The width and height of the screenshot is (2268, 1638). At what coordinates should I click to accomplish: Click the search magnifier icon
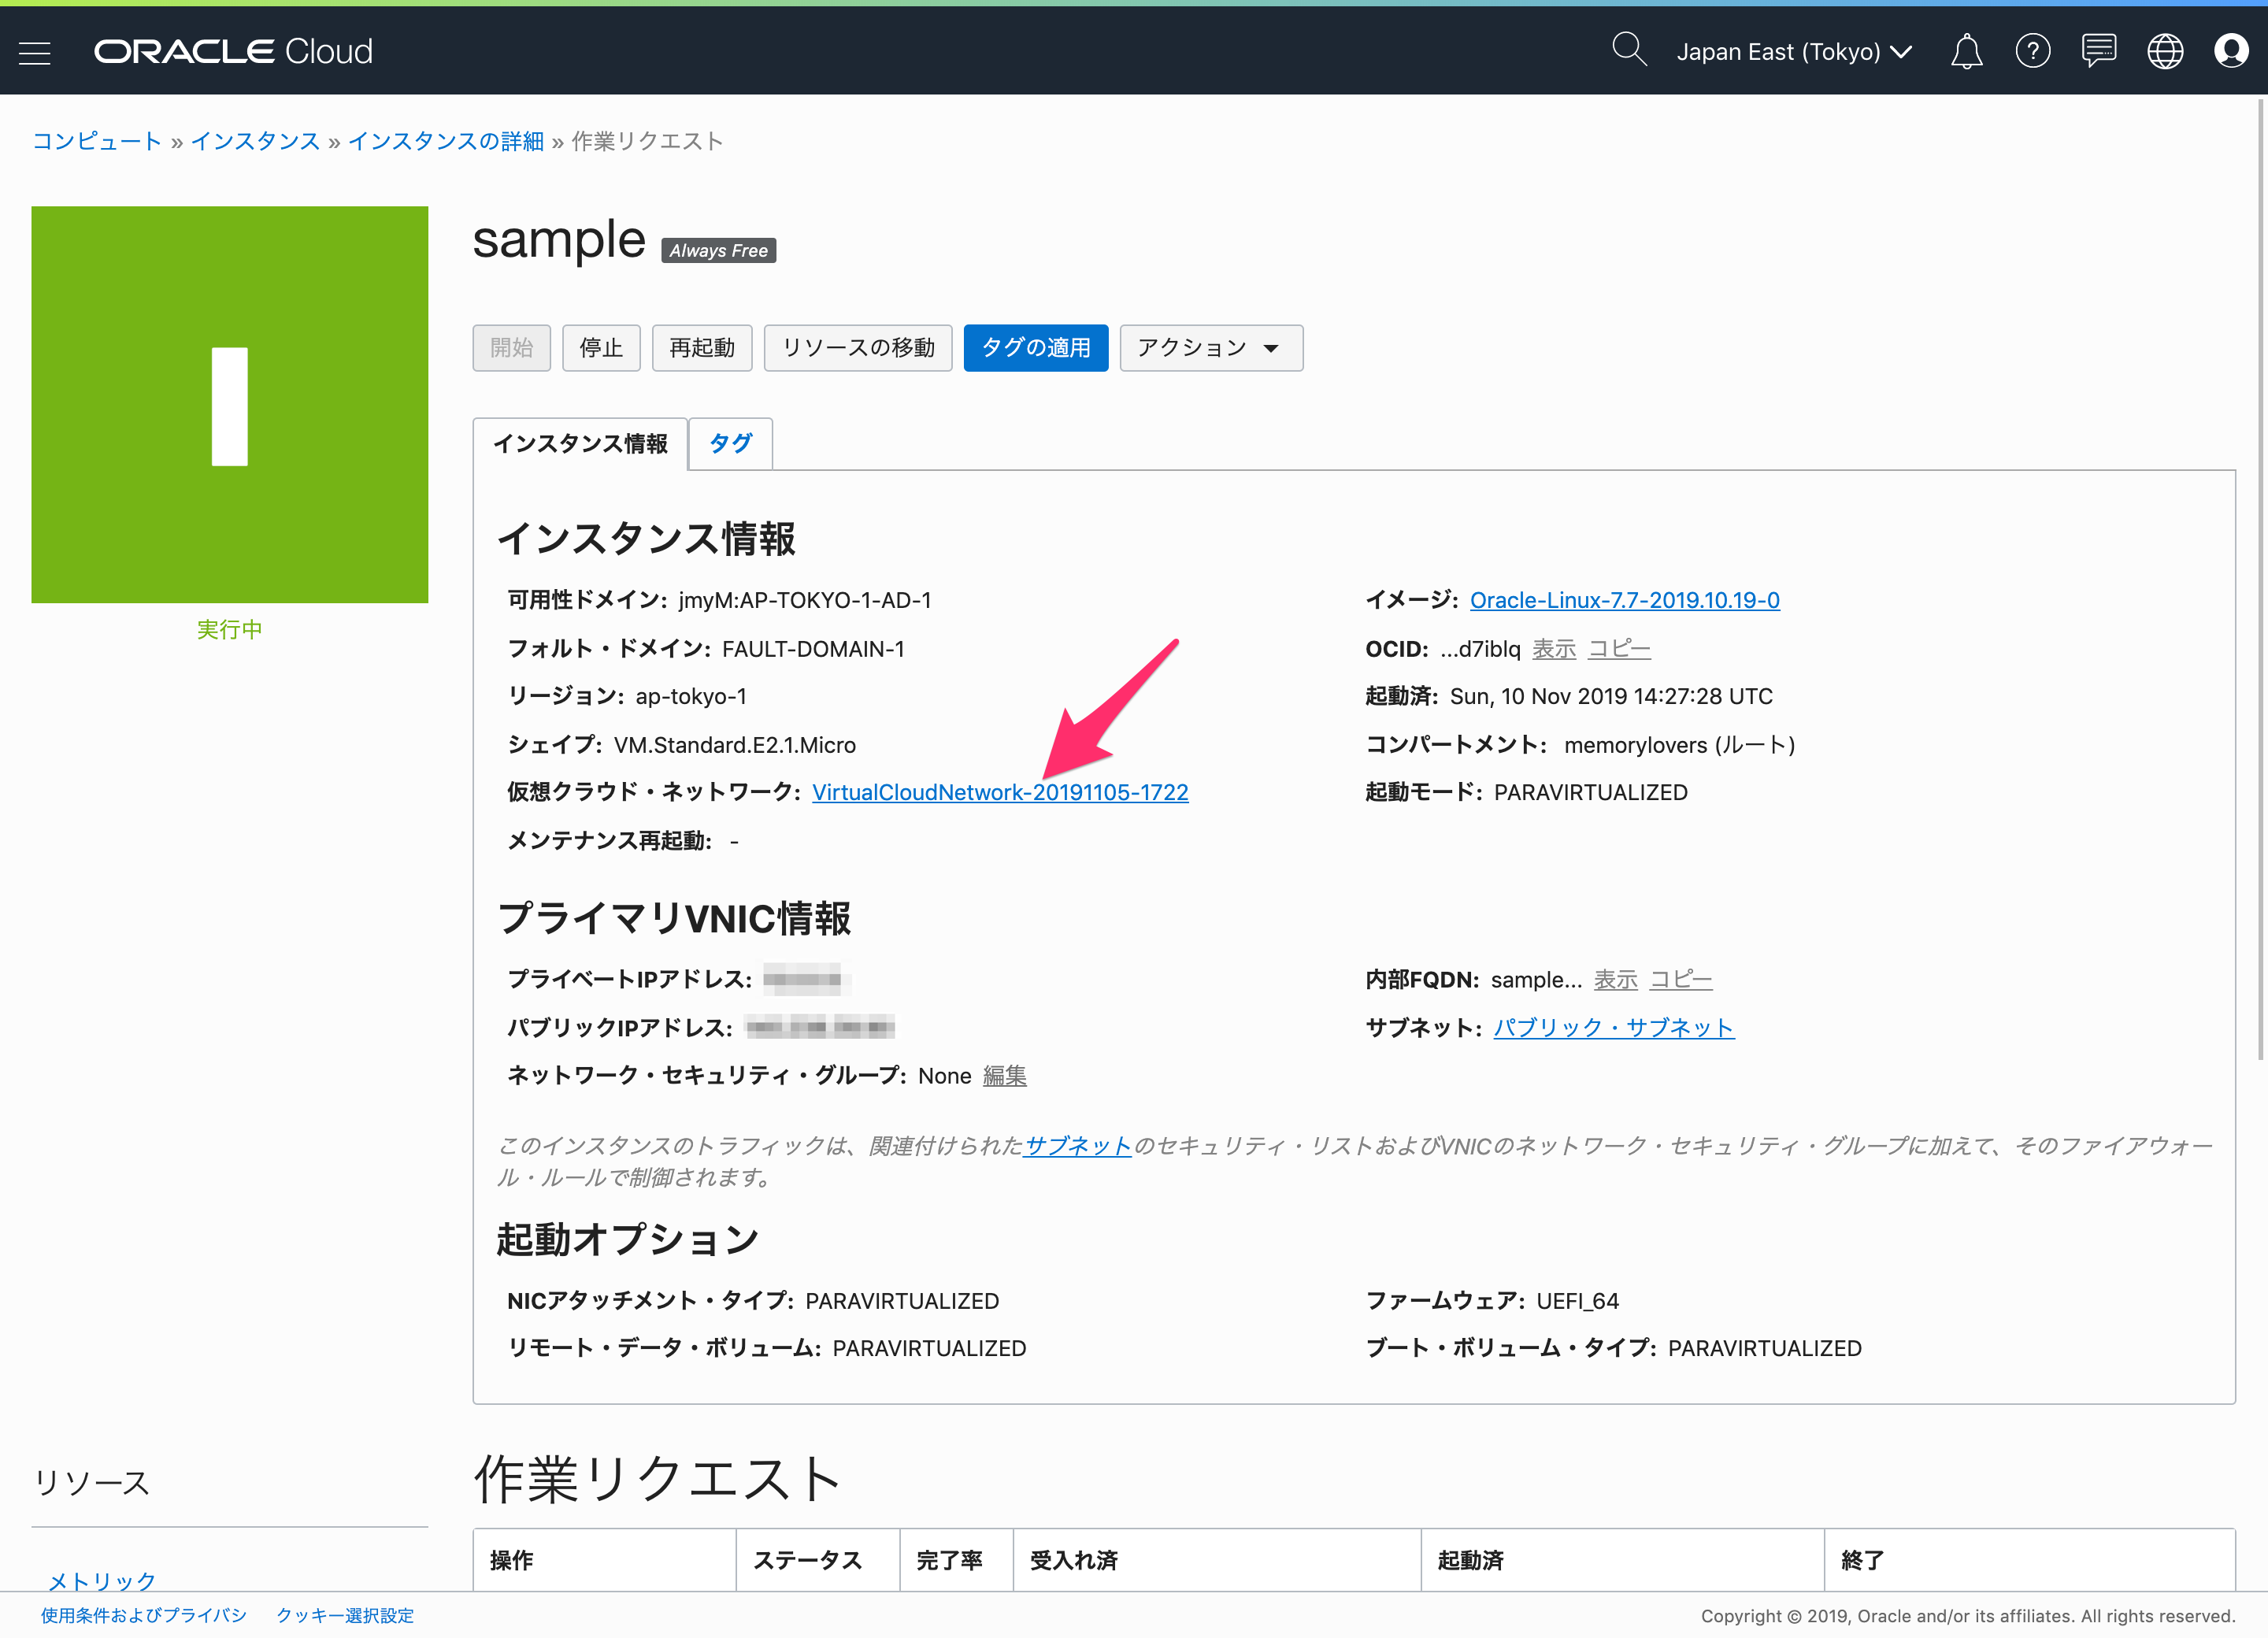pyautogui.click(x=1628, y=49)
